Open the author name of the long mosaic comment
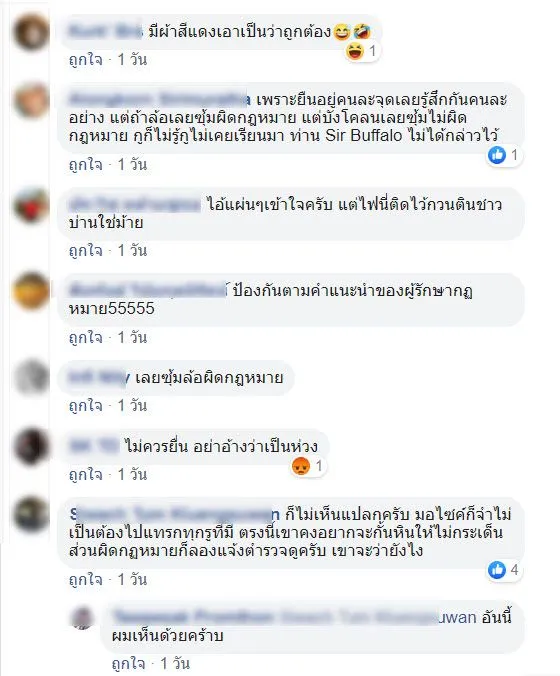The image size is (560, 676). [x=174, y=514]
